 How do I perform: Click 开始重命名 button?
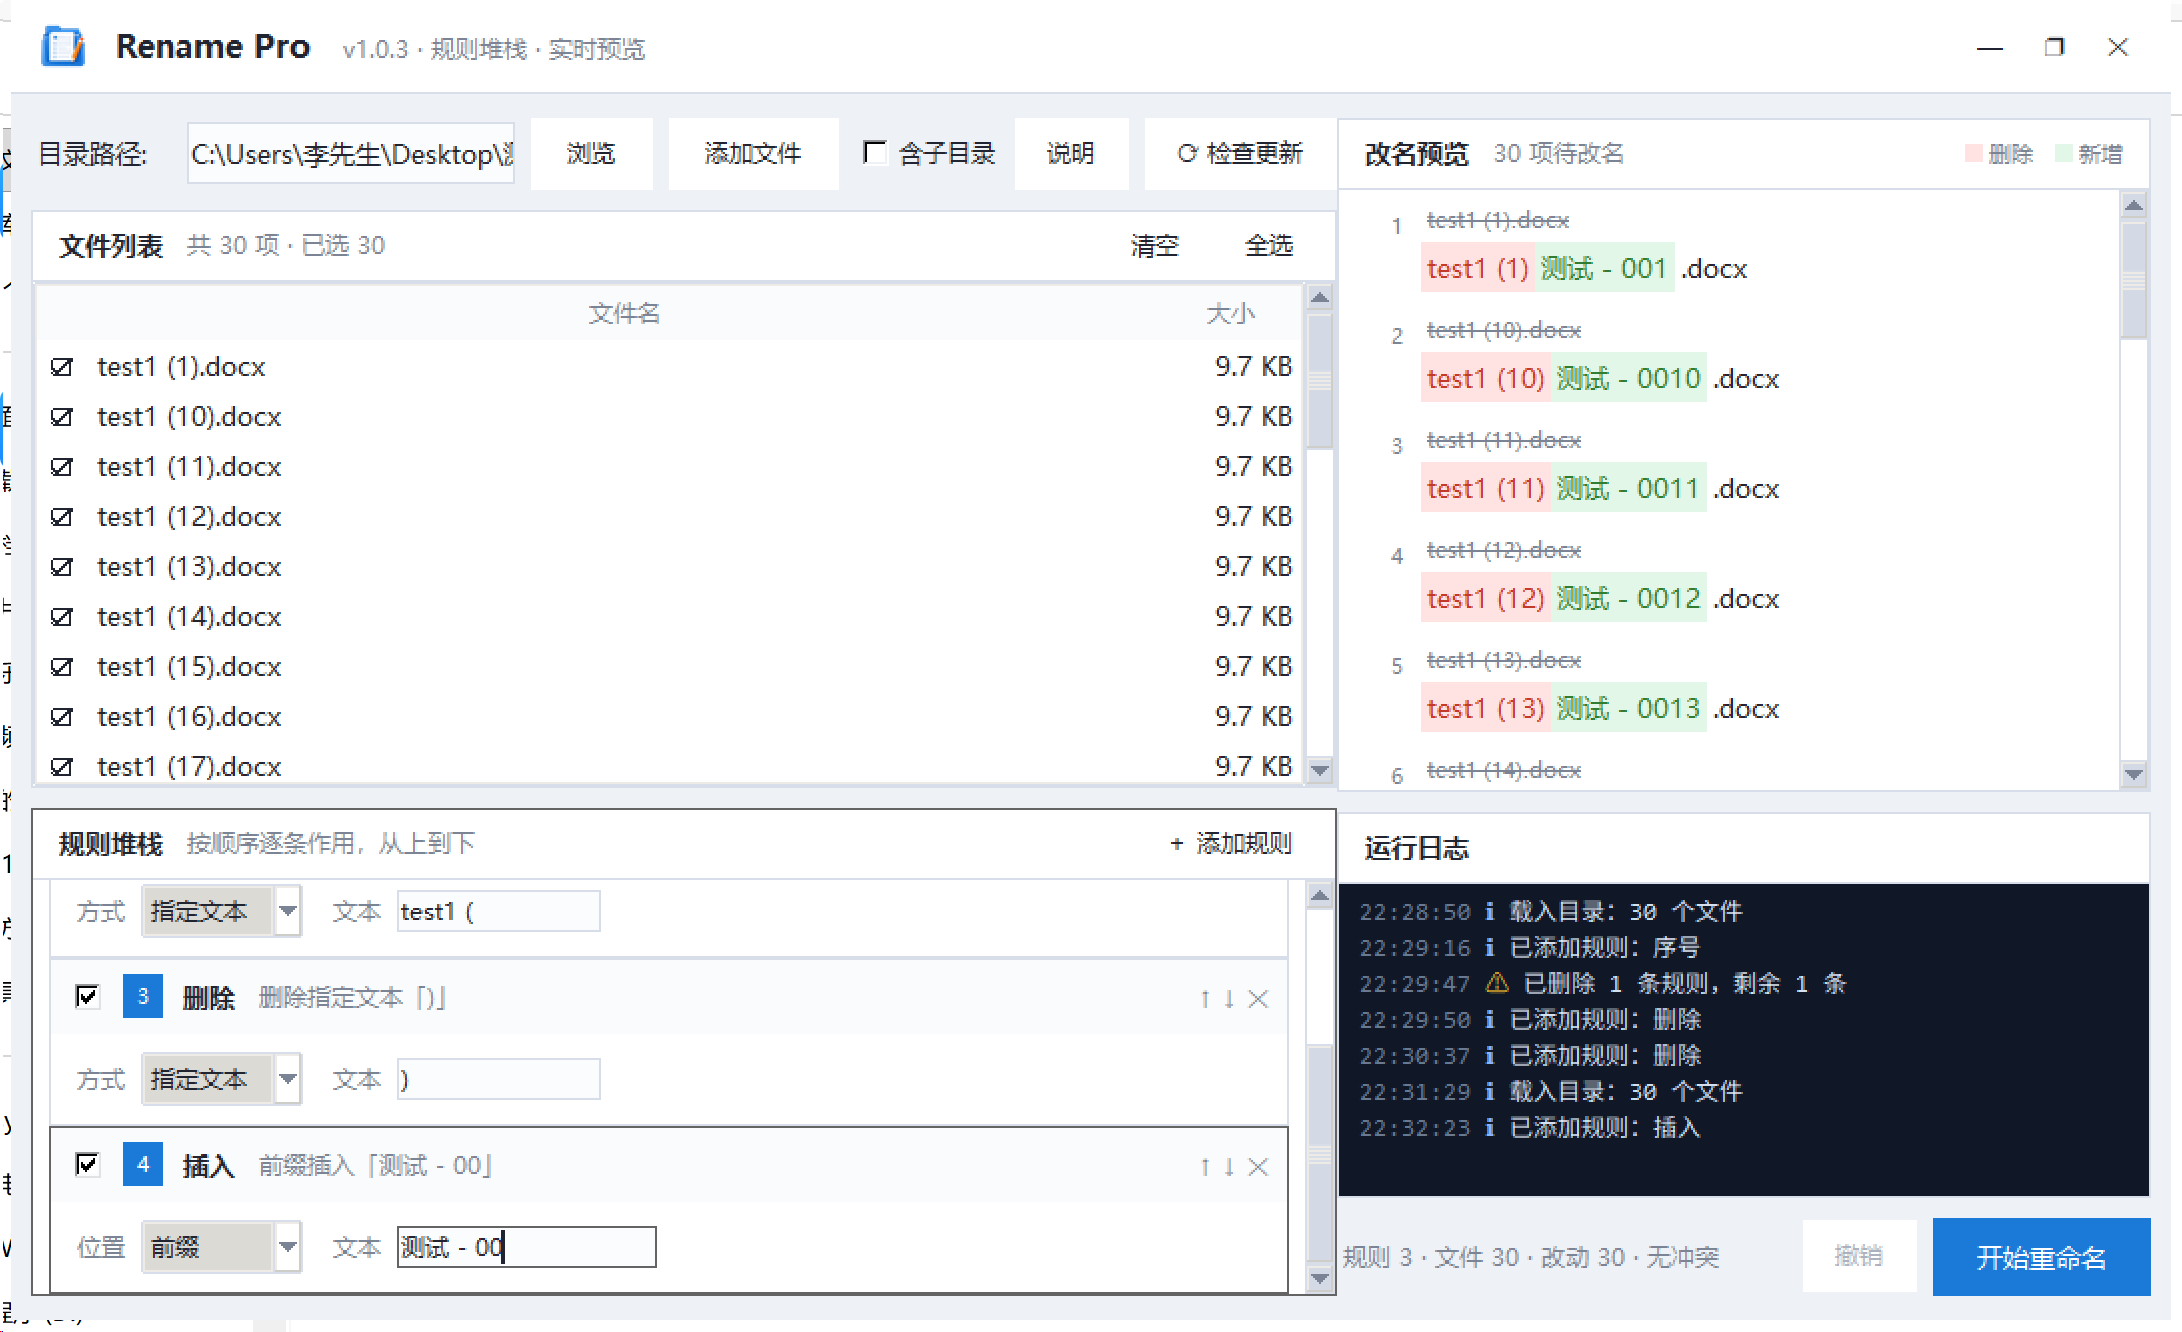[2041, 1257]
